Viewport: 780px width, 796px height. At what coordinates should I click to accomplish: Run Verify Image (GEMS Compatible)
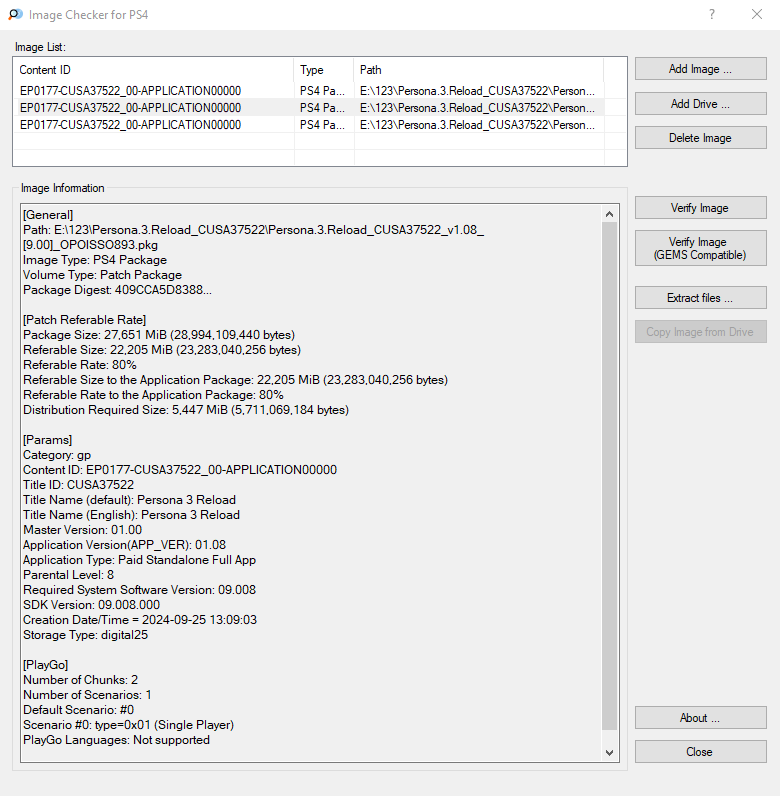[x=700, y=248]
